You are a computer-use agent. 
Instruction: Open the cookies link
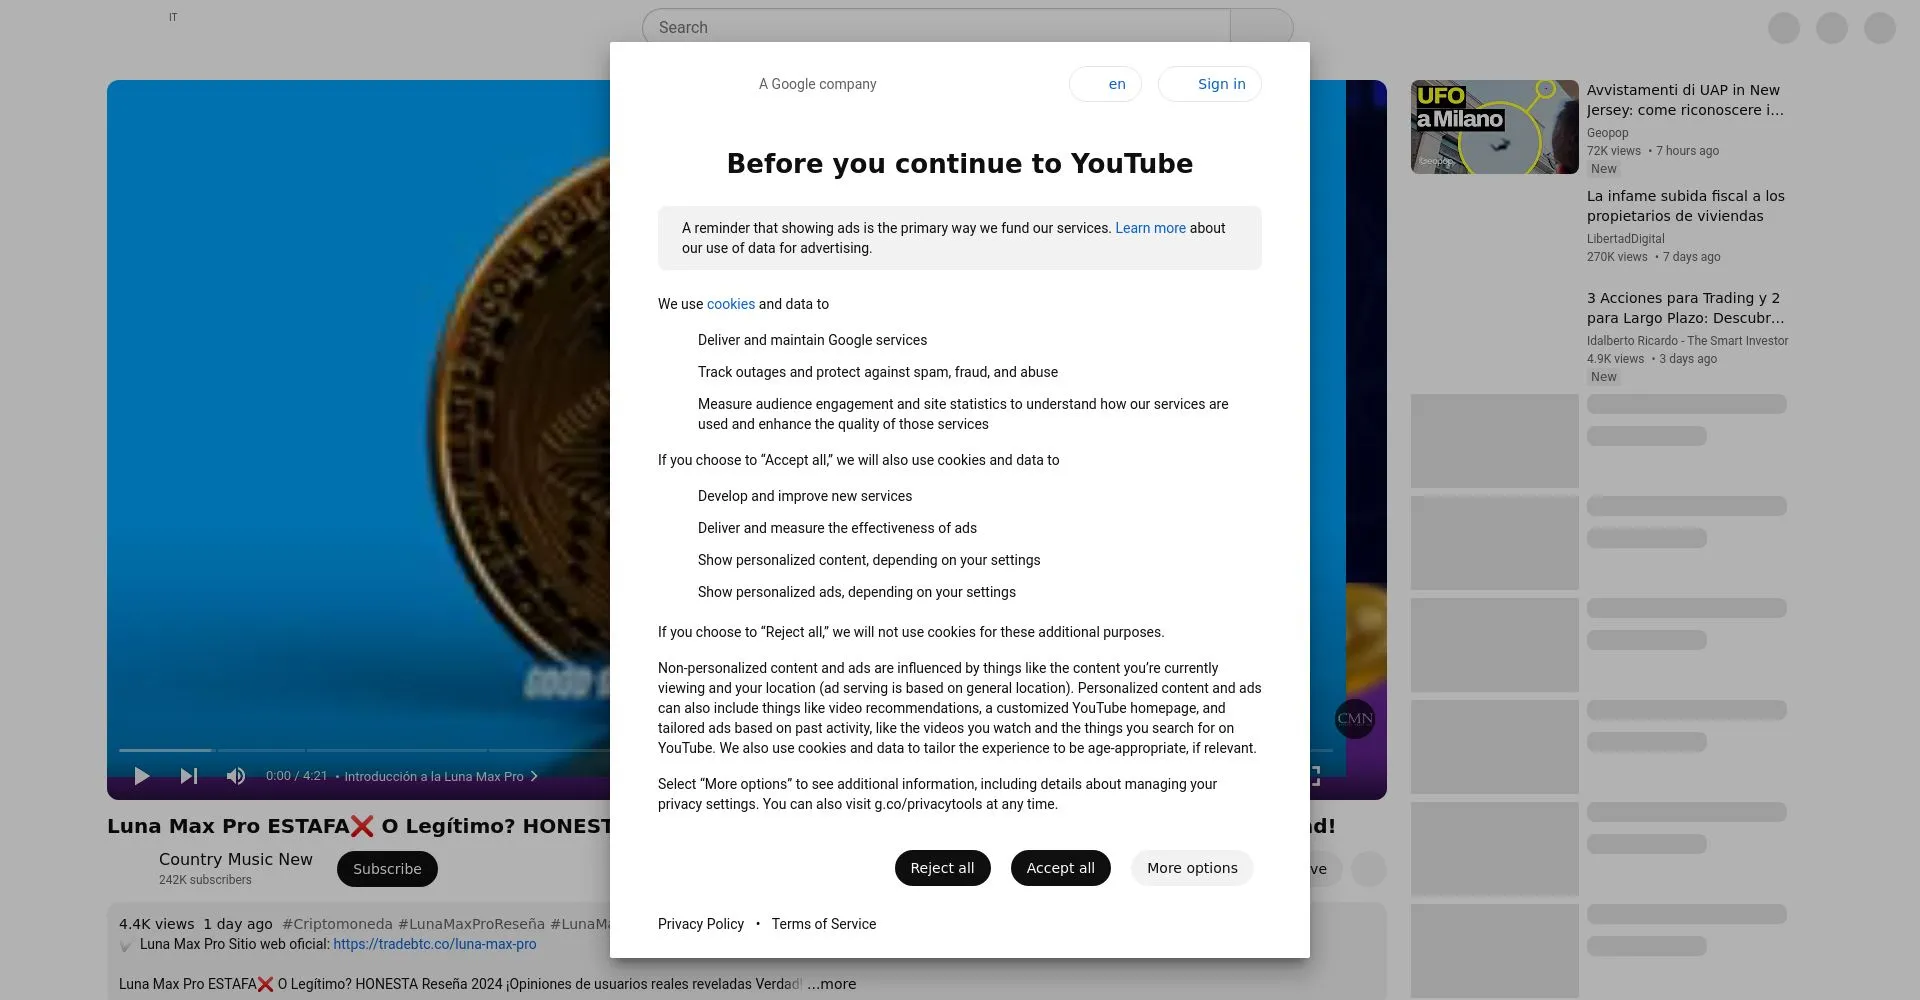point(731,304)
